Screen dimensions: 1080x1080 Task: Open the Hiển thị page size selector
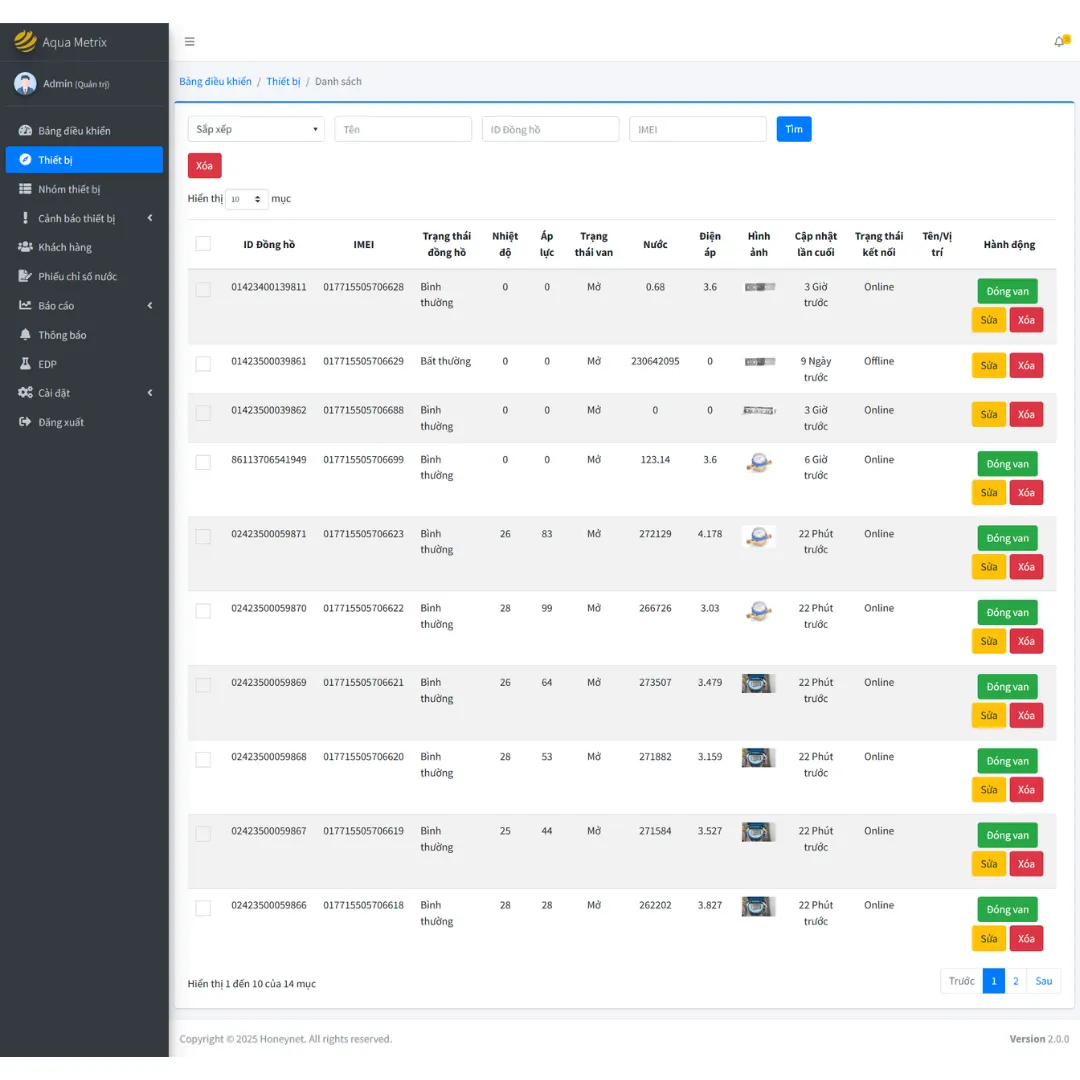click(x=246, y=199)
